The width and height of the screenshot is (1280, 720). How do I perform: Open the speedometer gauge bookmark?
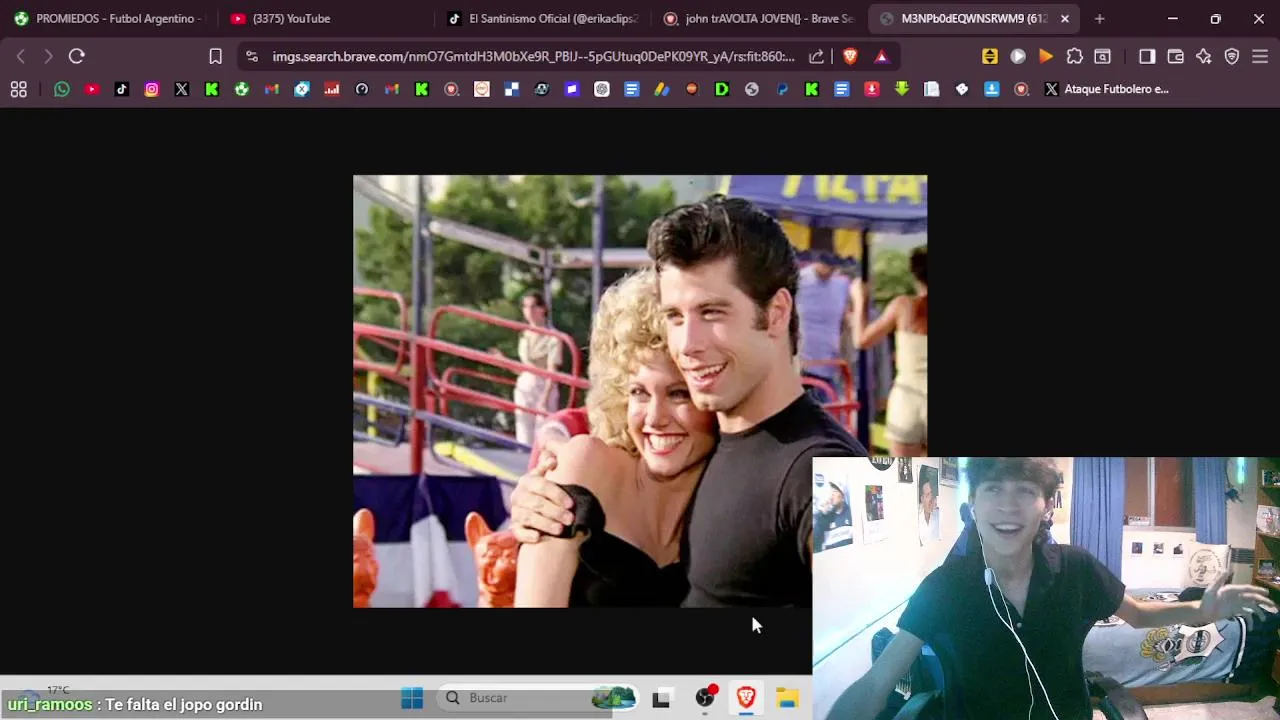pos(362,89)
